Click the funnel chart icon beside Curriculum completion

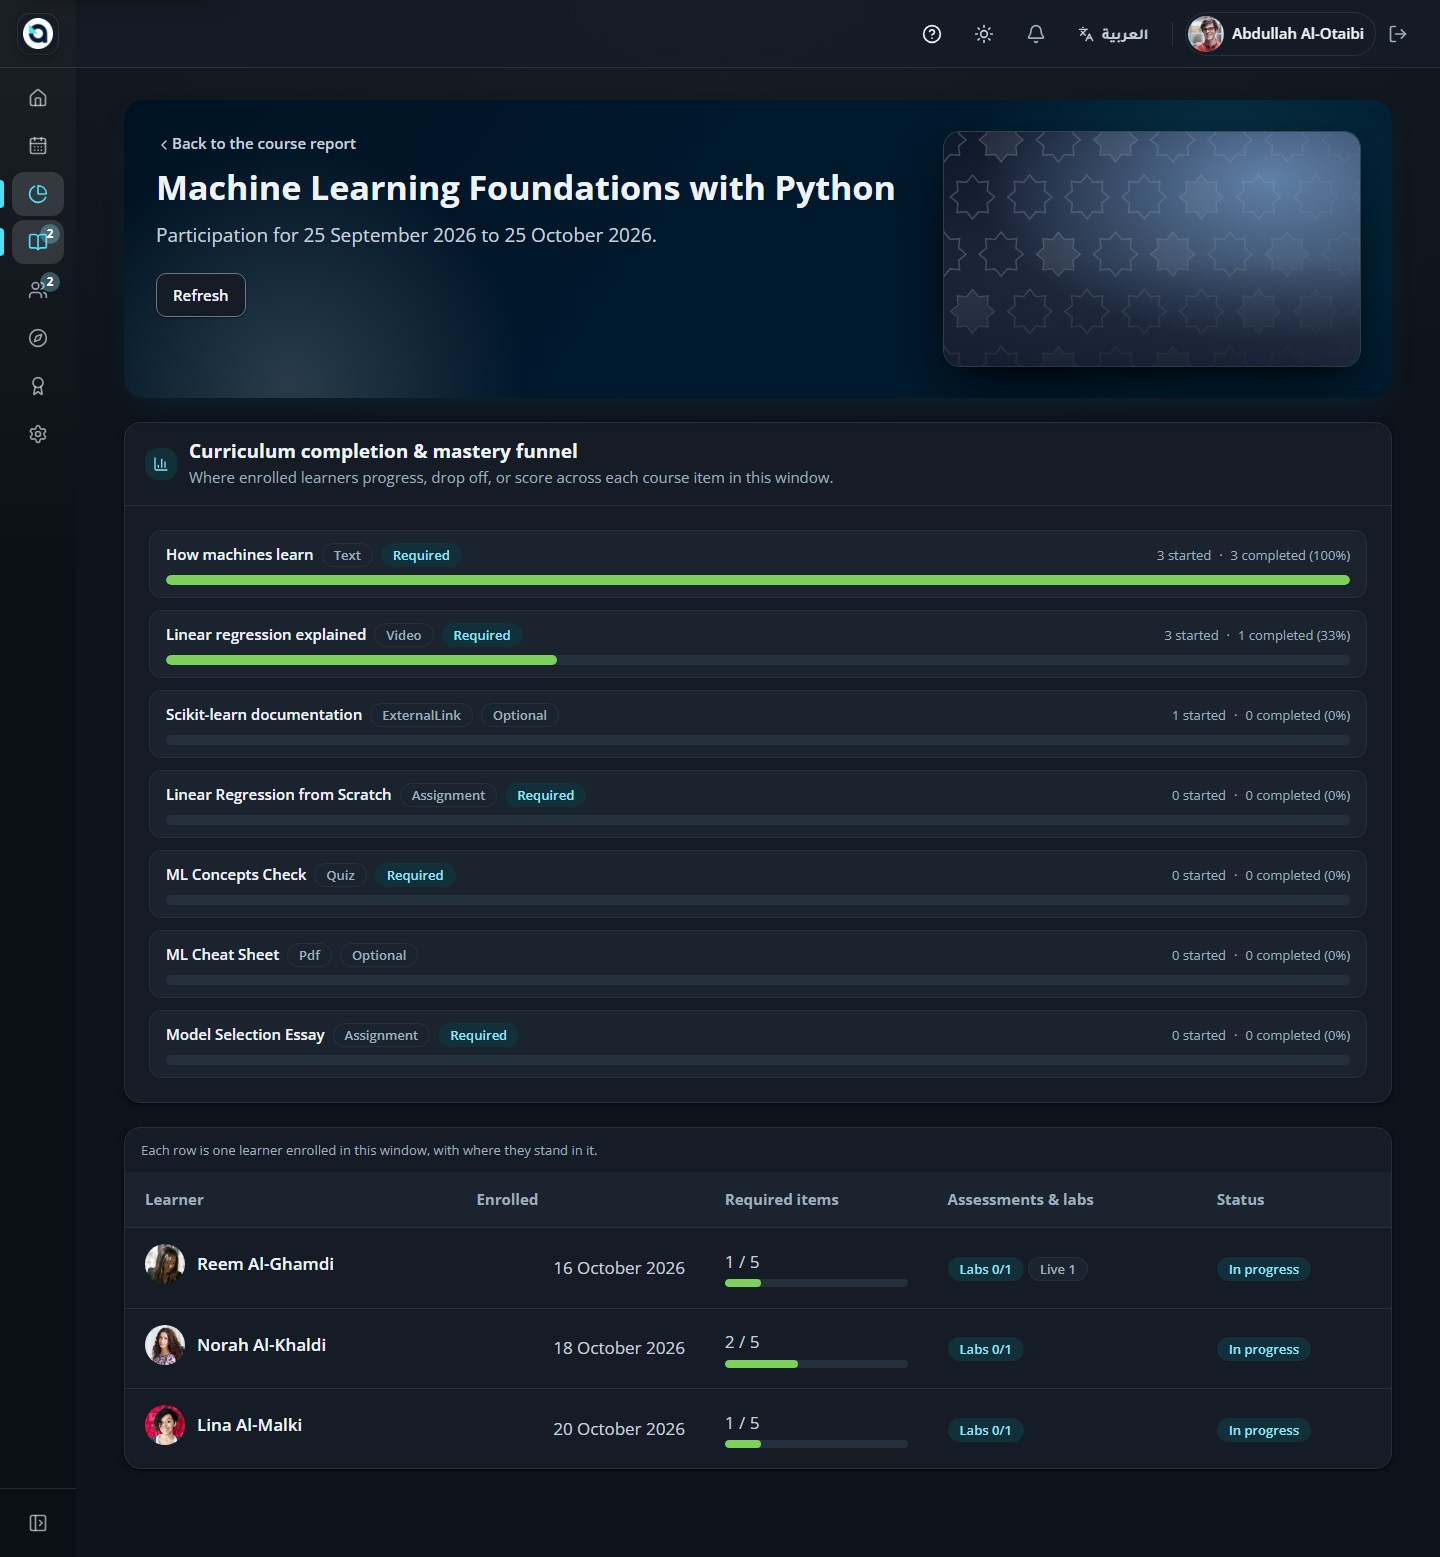pos(161,464)
